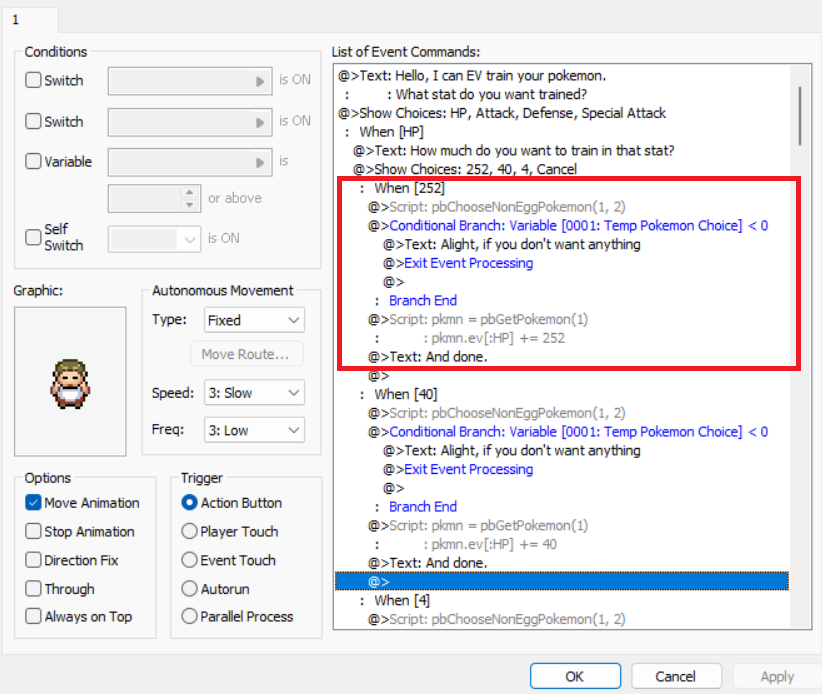Select the Autorun trigger
This screenshot has height=694, width=822.
pyautogui.click(x=189, y=589)
